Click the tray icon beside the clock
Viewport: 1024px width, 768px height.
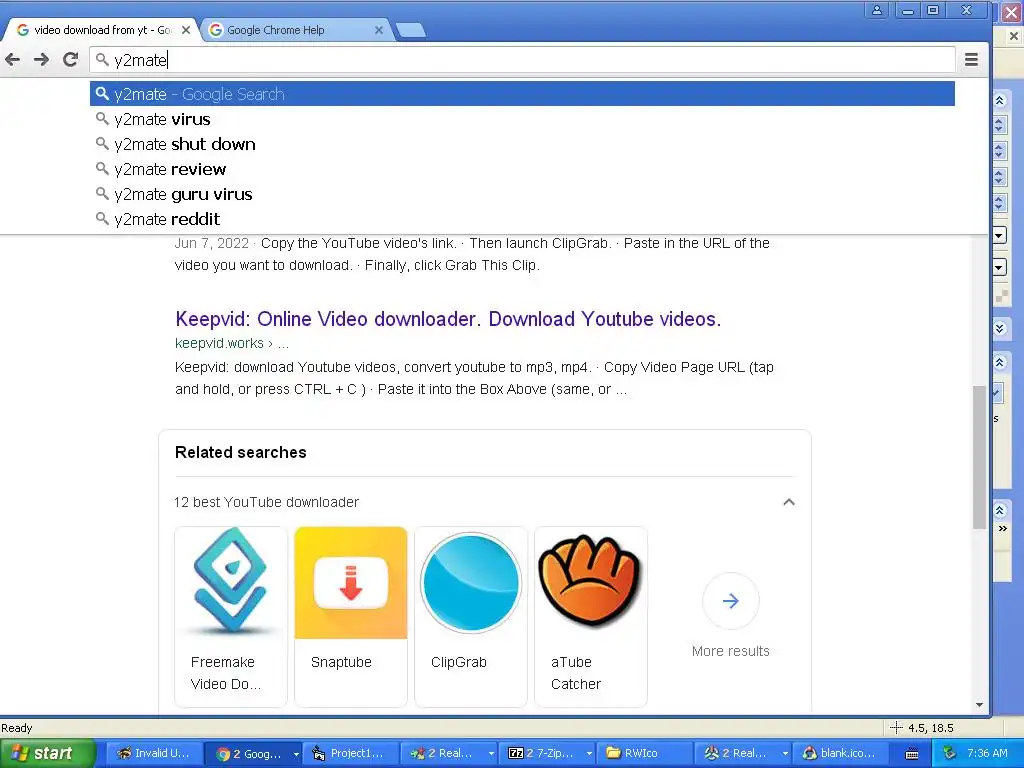click(950, 754)
